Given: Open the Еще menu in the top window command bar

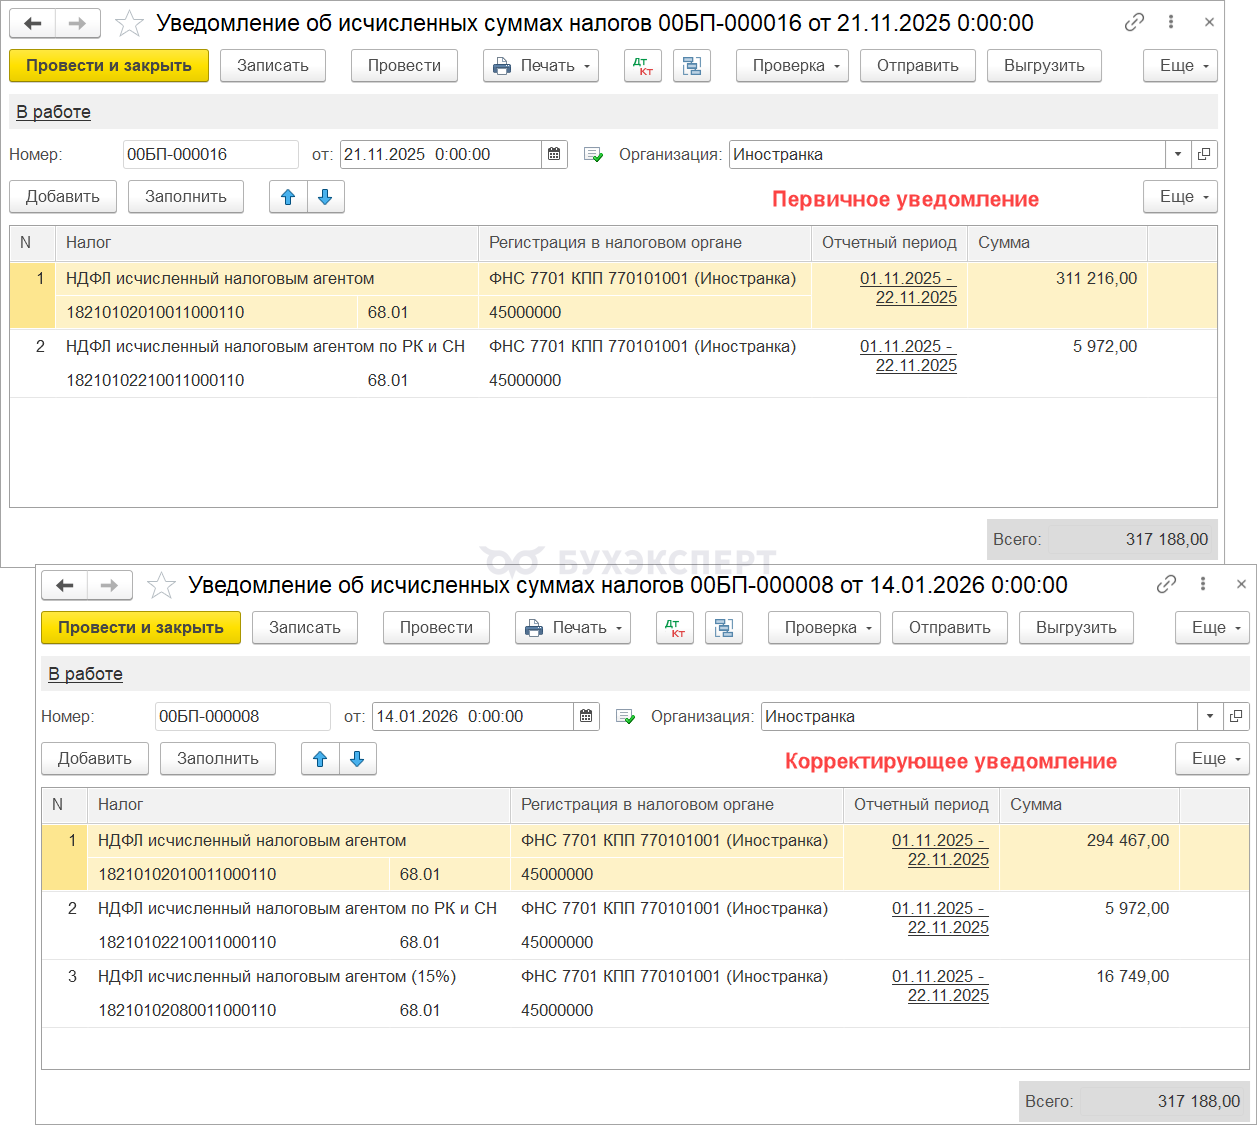Looking at the screenshot, I should point(1180,66).
